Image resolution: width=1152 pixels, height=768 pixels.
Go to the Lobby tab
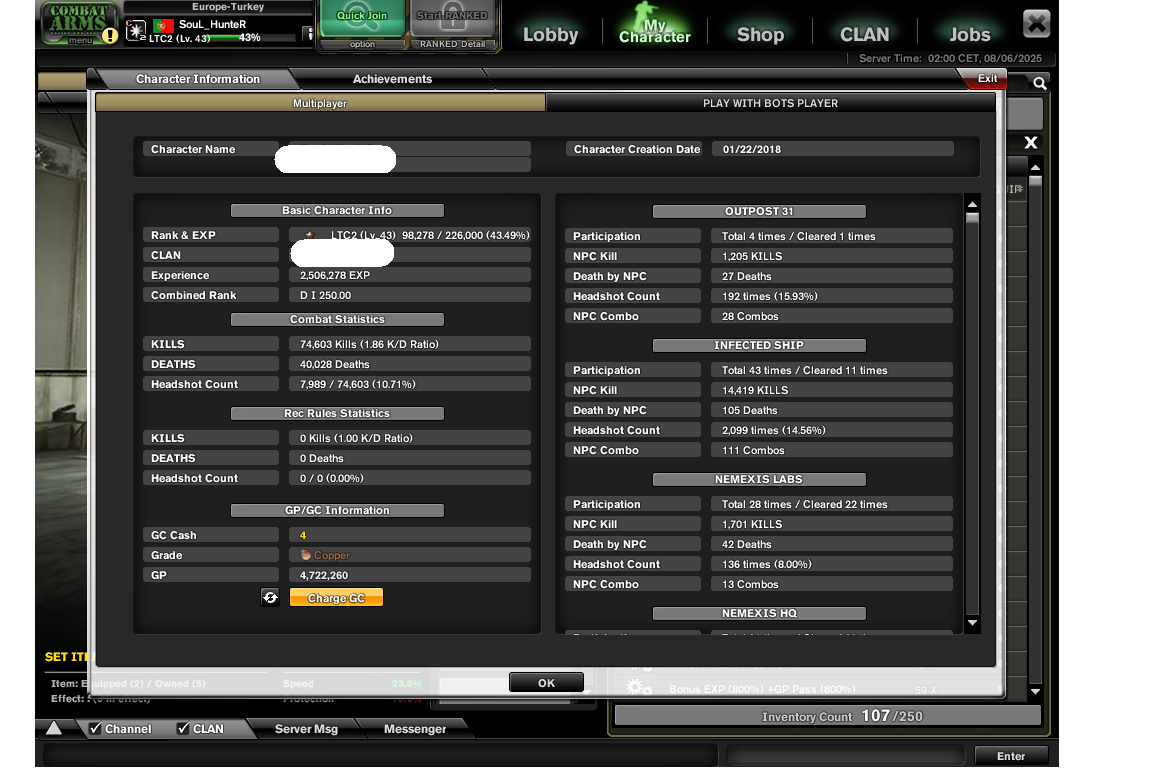pyautogui.click(x=550, y=35)
